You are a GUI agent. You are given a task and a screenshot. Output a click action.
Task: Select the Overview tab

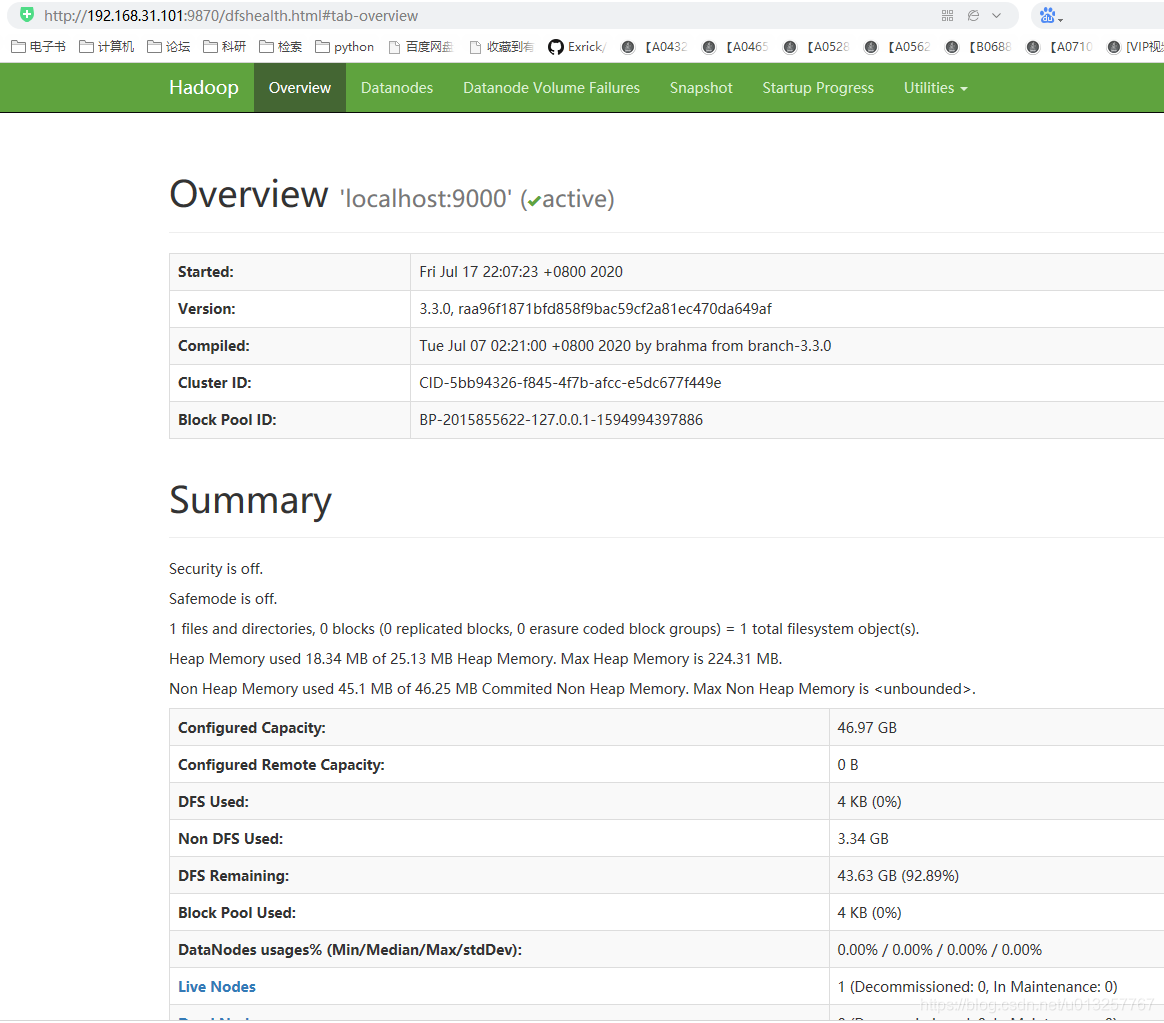click(300, 88)
